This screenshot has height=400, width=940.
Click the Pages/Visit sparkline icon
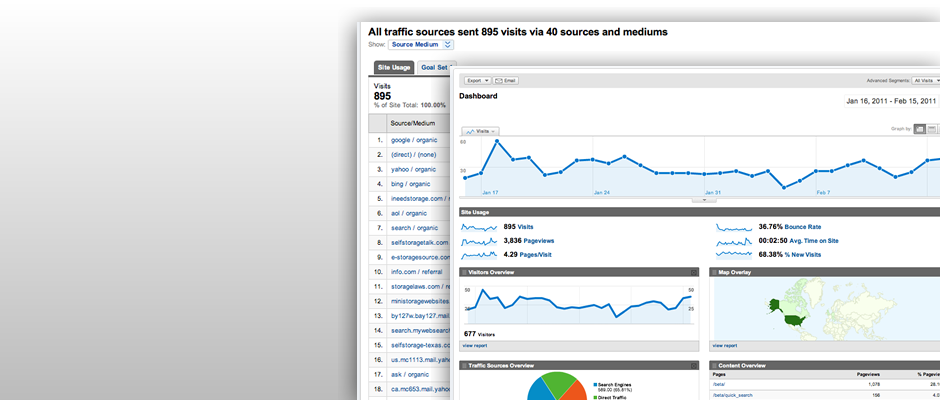(479, 255)
